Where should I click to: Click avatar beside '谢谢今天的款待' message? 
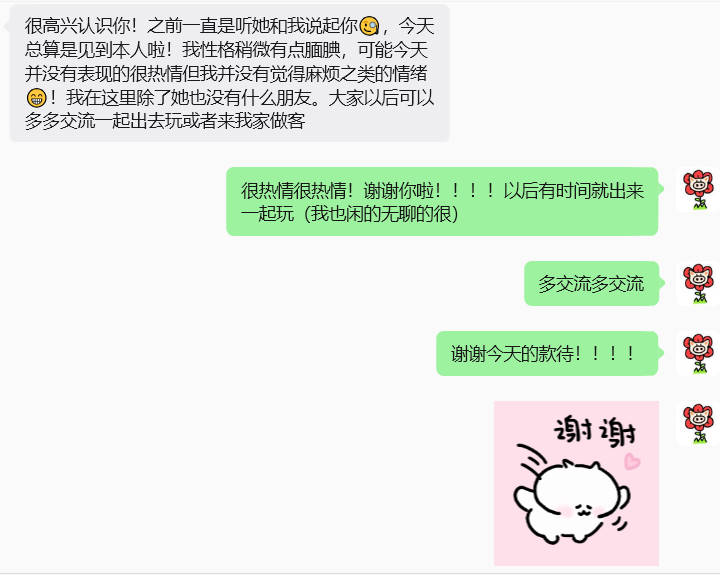[698, 354]
